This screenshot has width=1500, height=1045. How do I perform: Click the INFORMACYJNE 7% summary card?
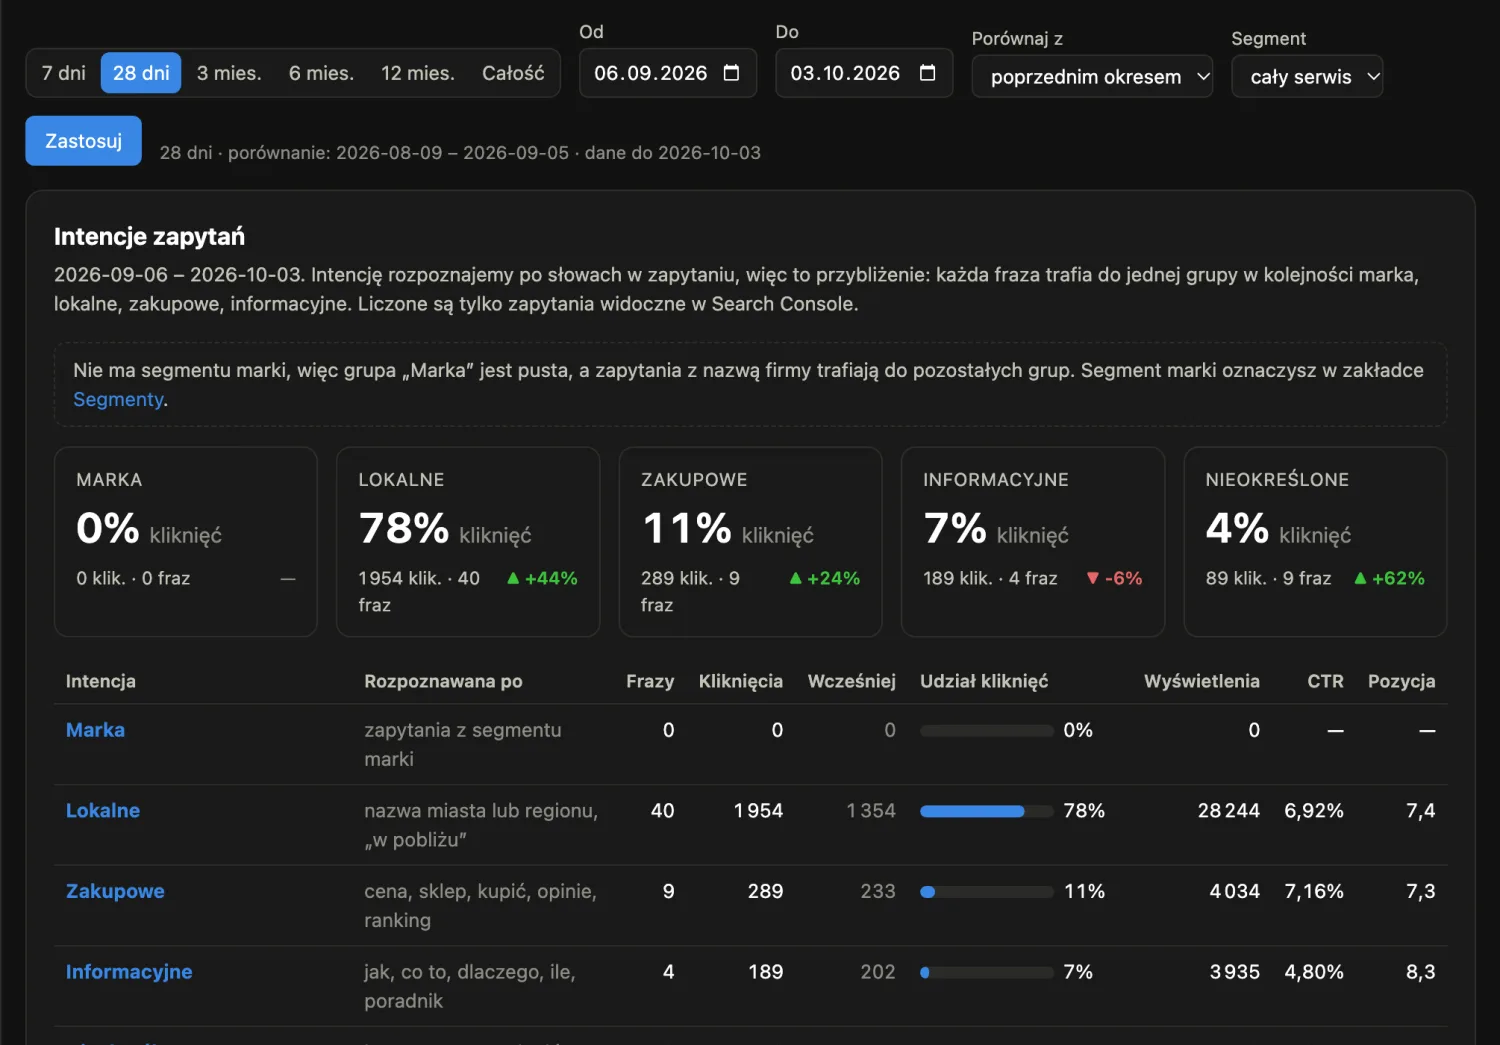pos(1033,542)
